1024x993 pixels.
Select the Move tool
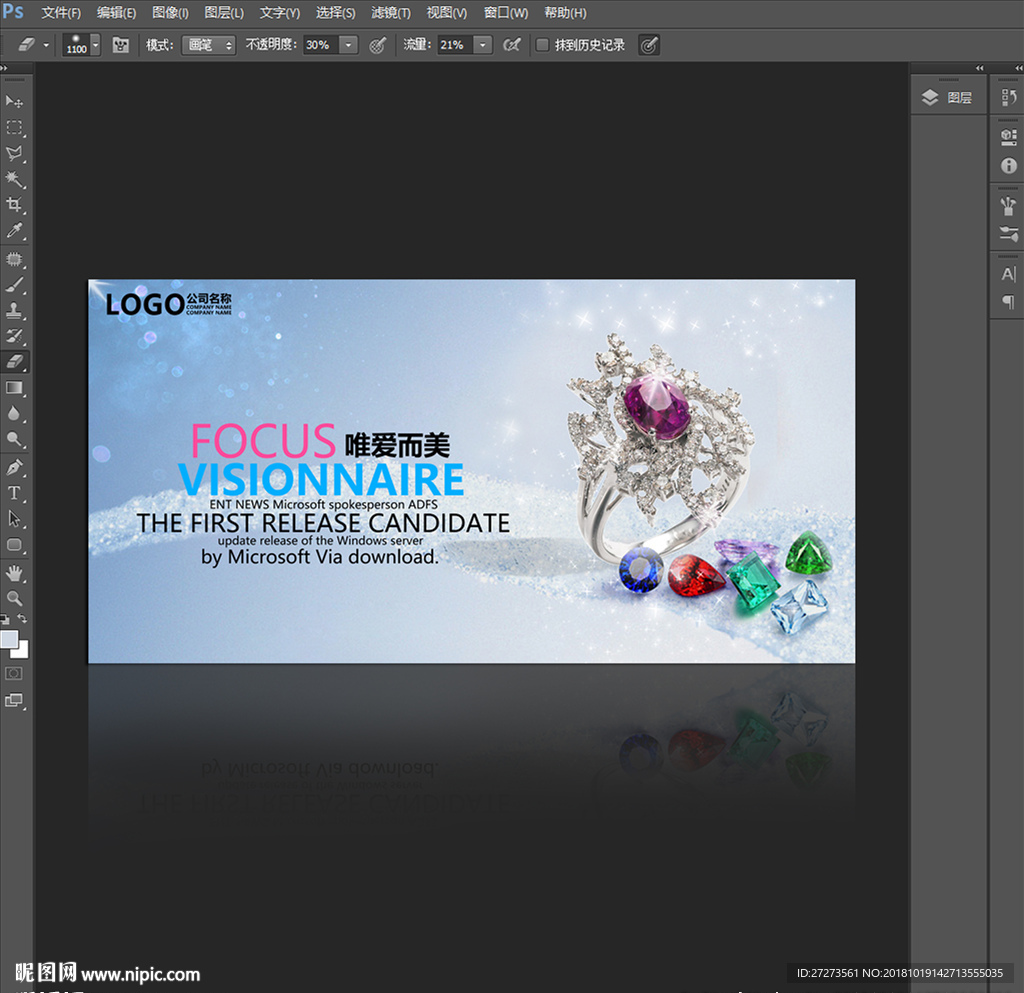click(15, 102)
